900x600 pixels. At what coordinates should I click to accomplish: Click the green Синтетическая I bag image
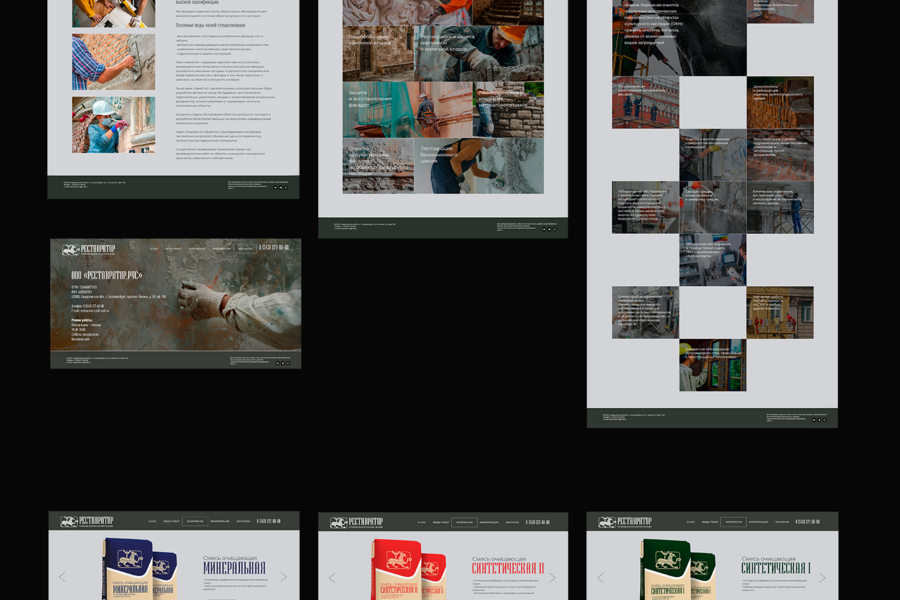pos(677,570)
